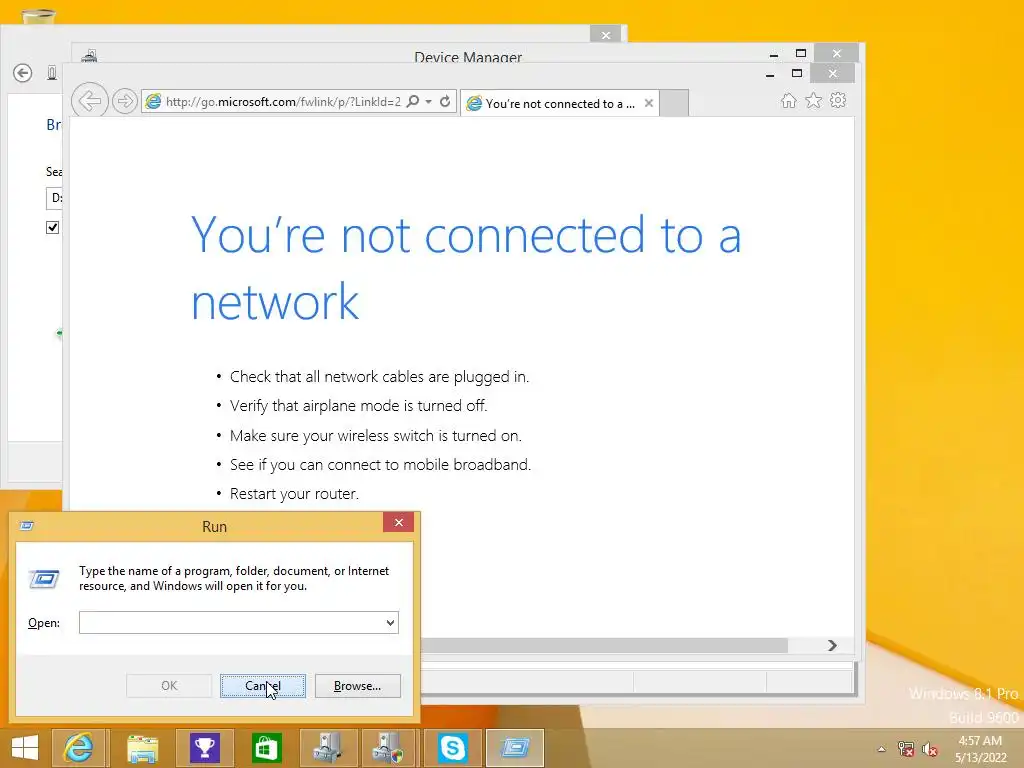Switch to the second shielded Device Manager taskbar icon
This screenshot has width=1024, height=768.
[389, 748]
